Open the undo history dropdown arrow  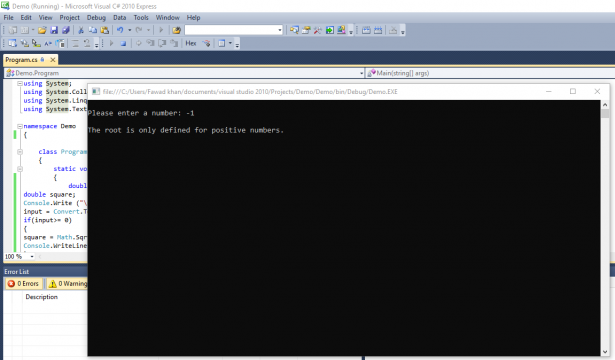pos(129,30)
